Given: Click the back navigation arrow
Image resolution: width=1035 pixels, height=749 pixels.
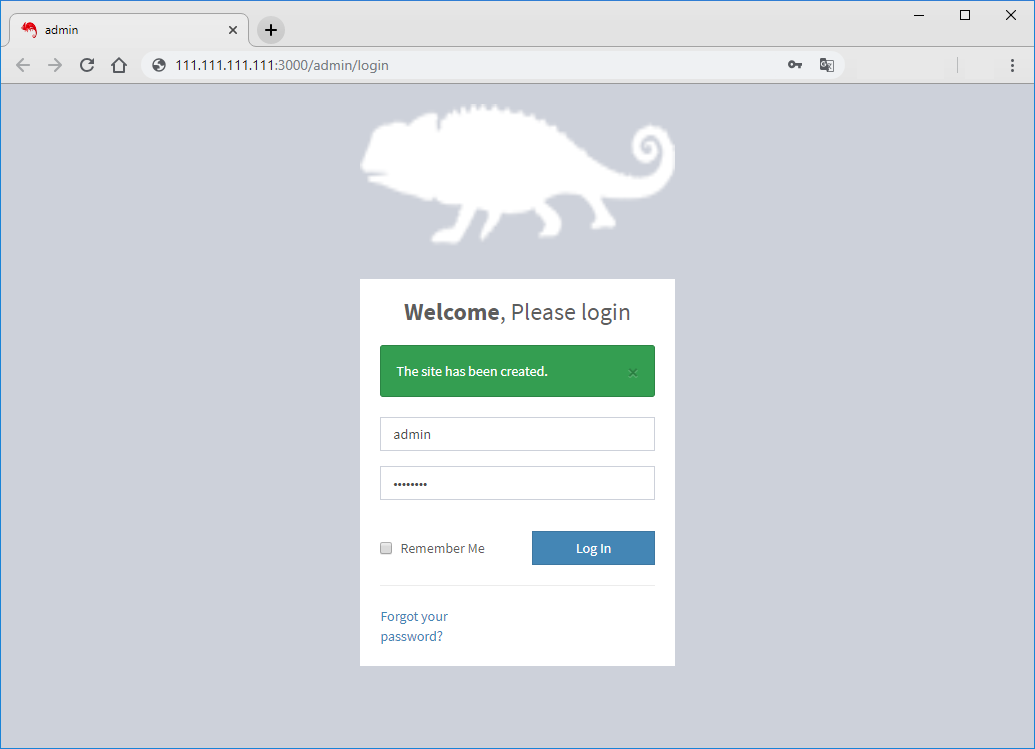Looking at the screenshot, I should pos(23,64).
